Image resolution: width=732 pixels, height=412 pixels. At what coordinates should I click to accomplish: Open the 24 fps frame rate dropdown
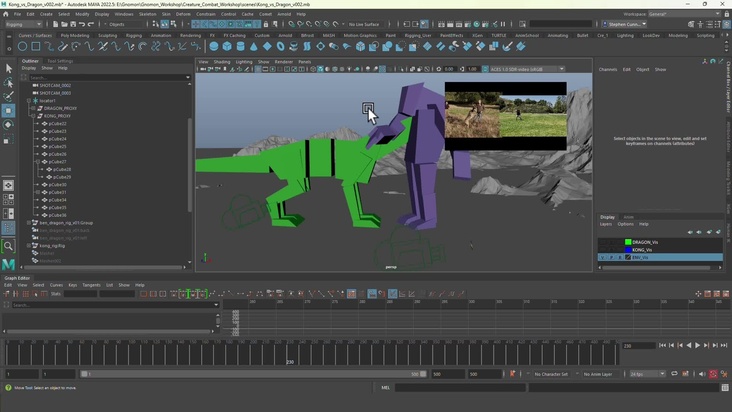647,374
